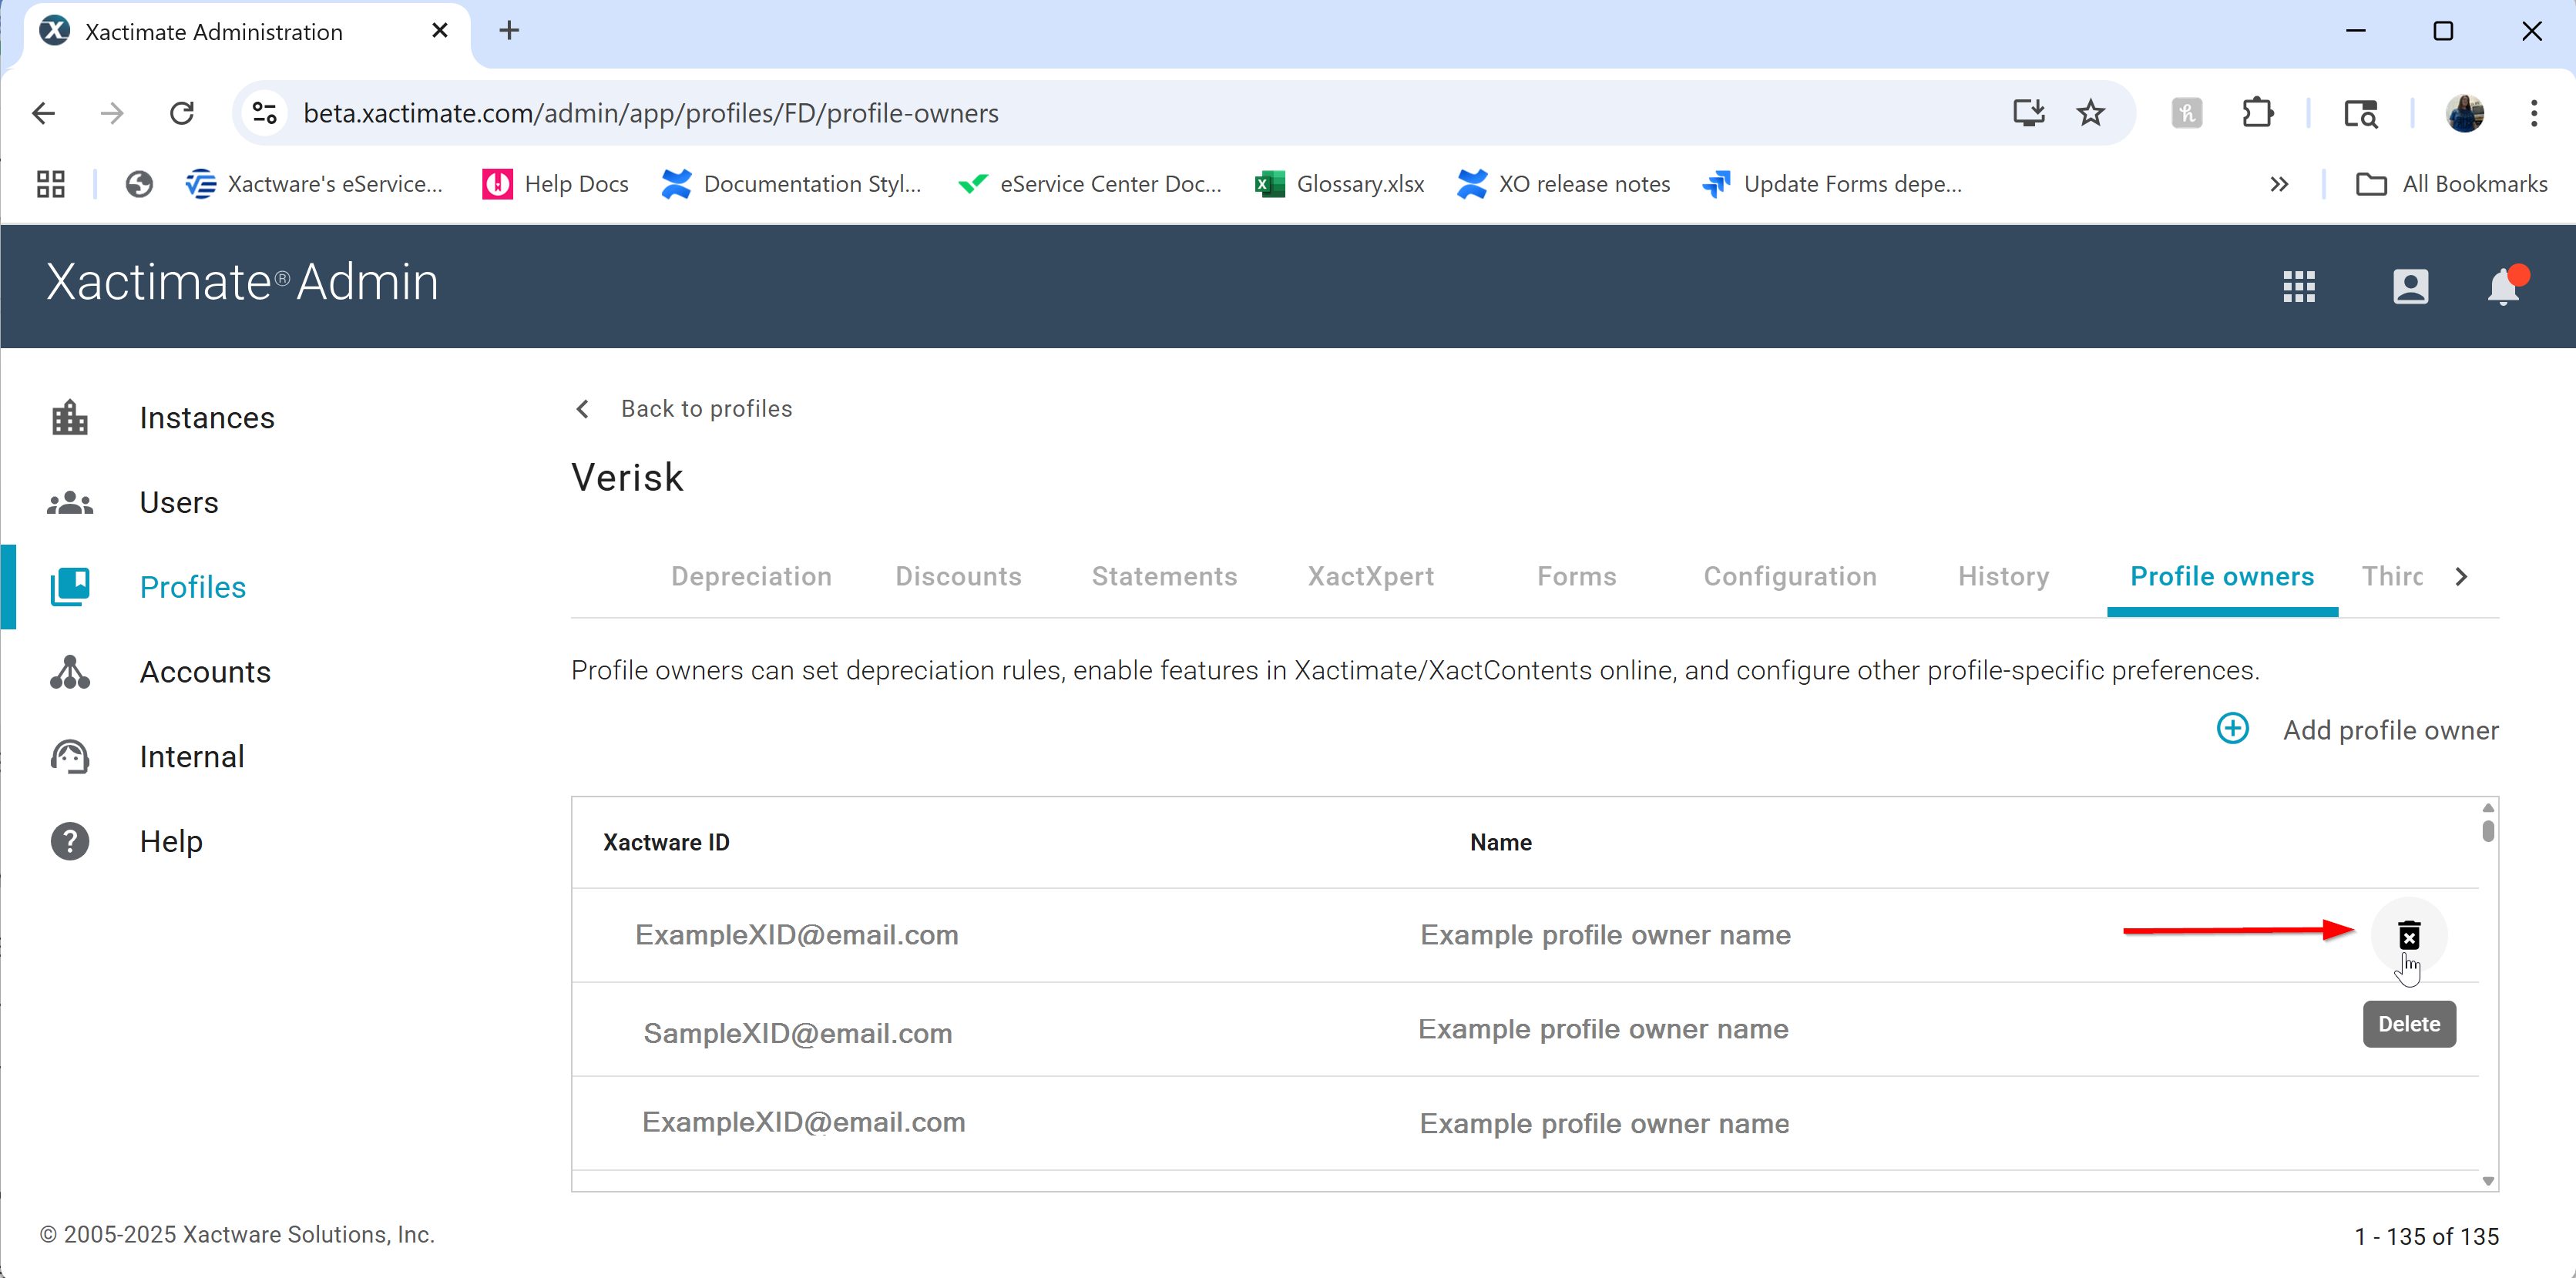Click the install app icon in address bar

click(2028, 113)
